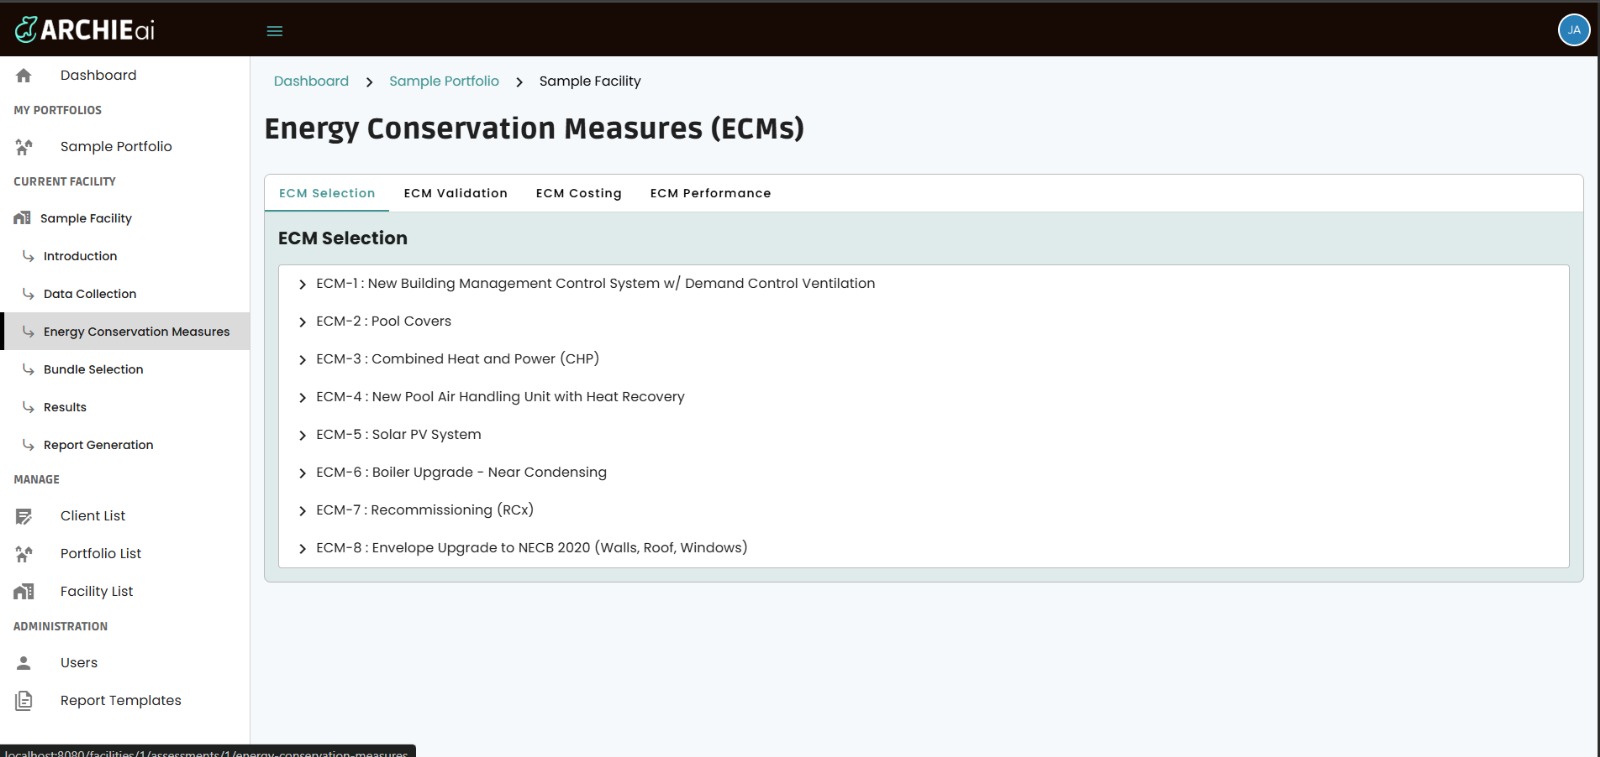
Task: Switch to the ECM Performance tab
Action: [711, 193]
